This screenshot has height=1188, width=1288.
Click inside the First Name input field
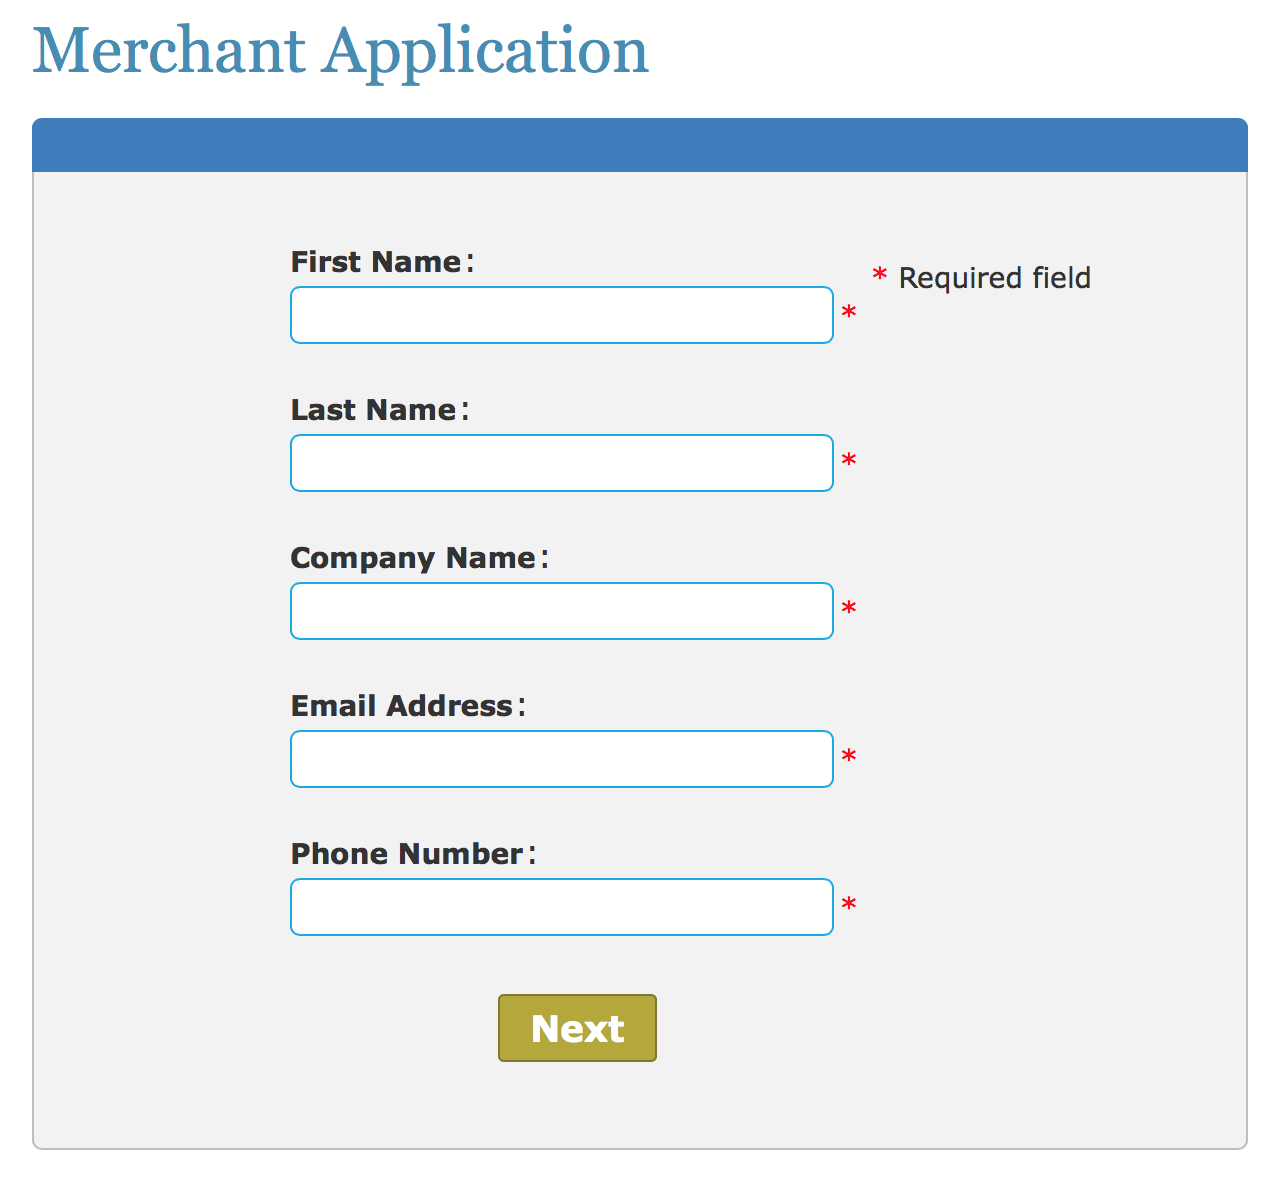point(562,315)
